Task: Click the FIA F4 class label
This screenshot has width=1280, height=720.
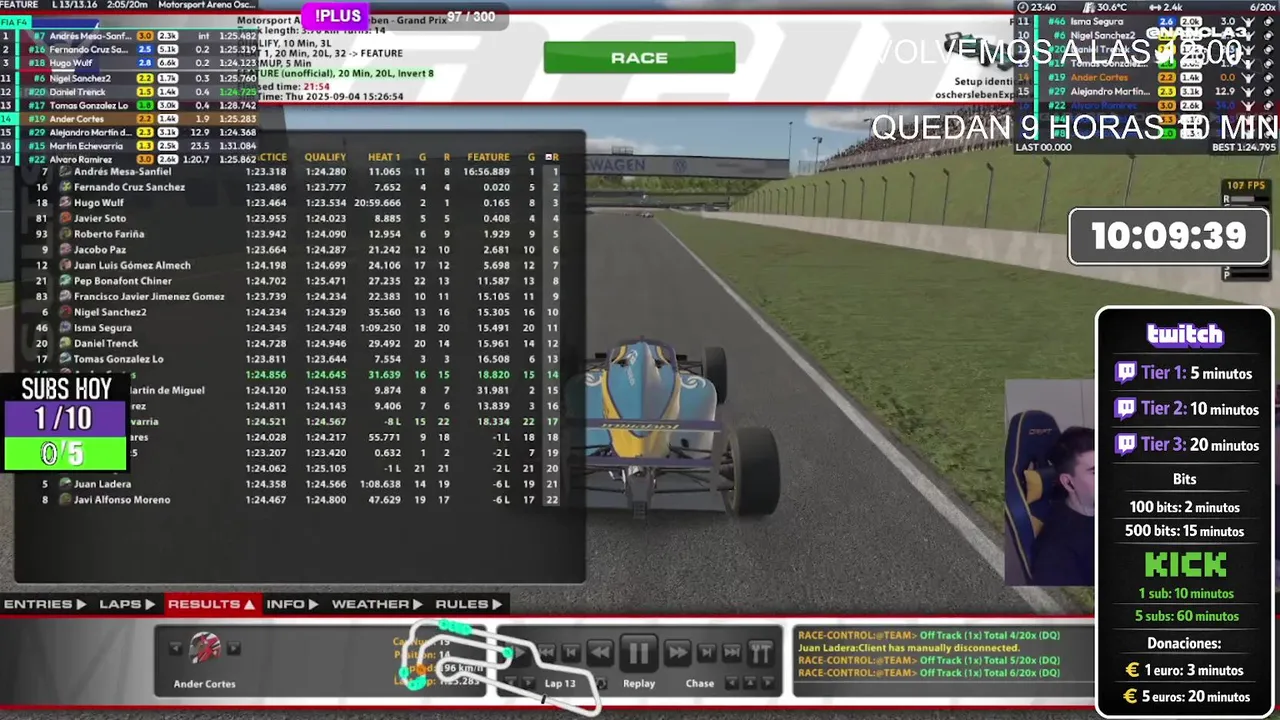Action: click(16, 21)
